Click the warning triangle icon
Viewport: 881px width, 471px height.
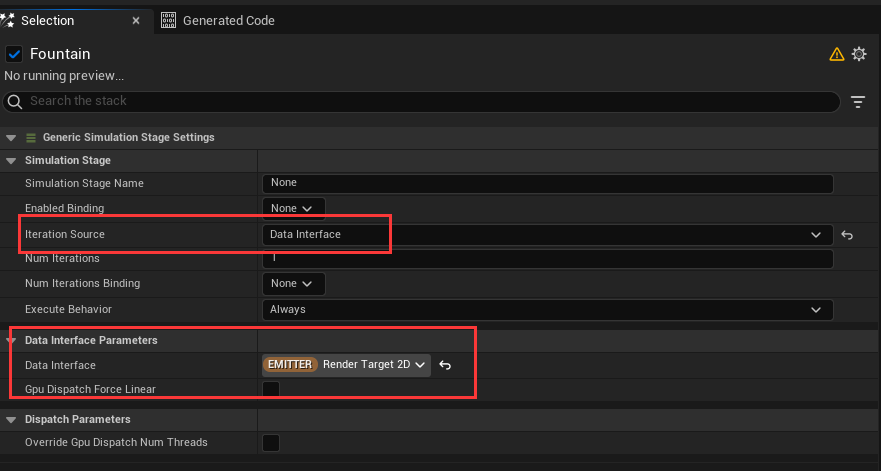tap(837, 54)
